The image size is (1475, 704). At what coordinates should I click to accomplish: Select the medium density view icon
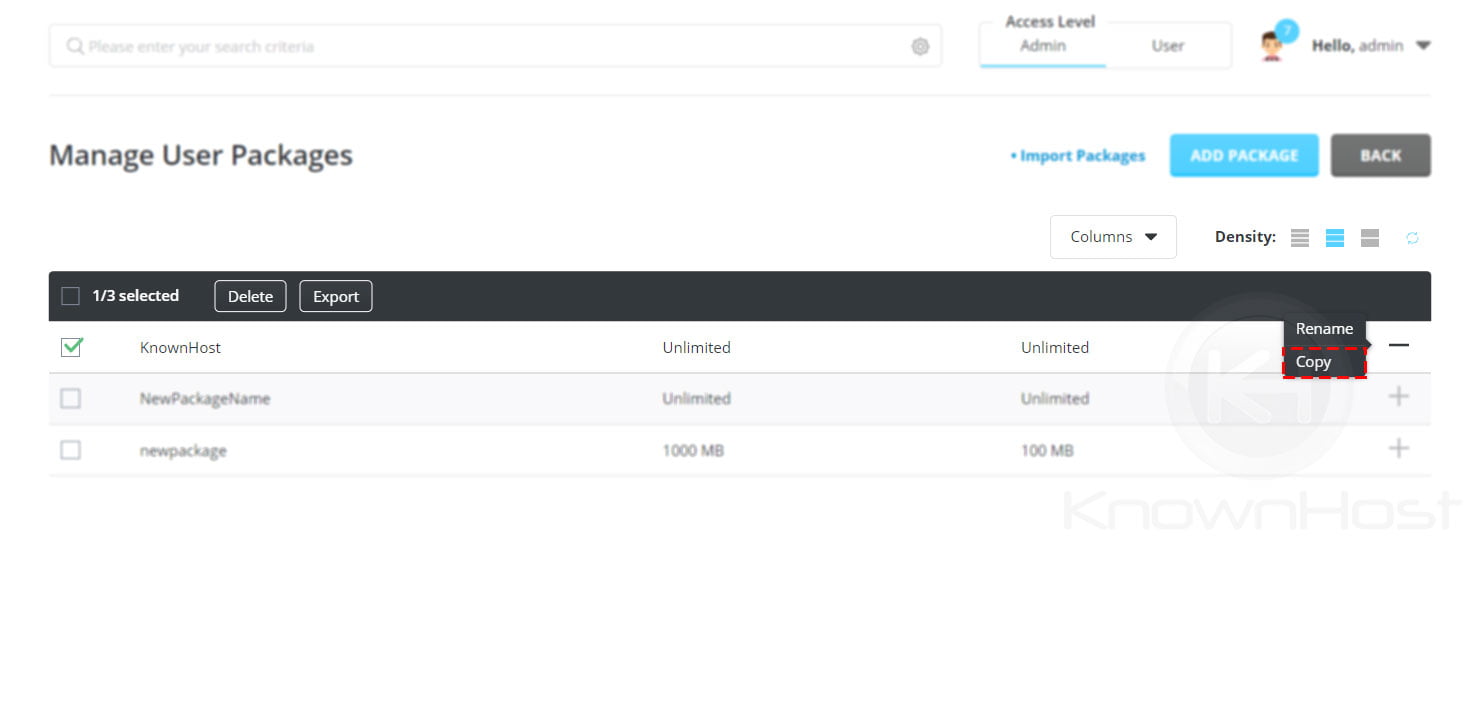tap(1334, 237)
